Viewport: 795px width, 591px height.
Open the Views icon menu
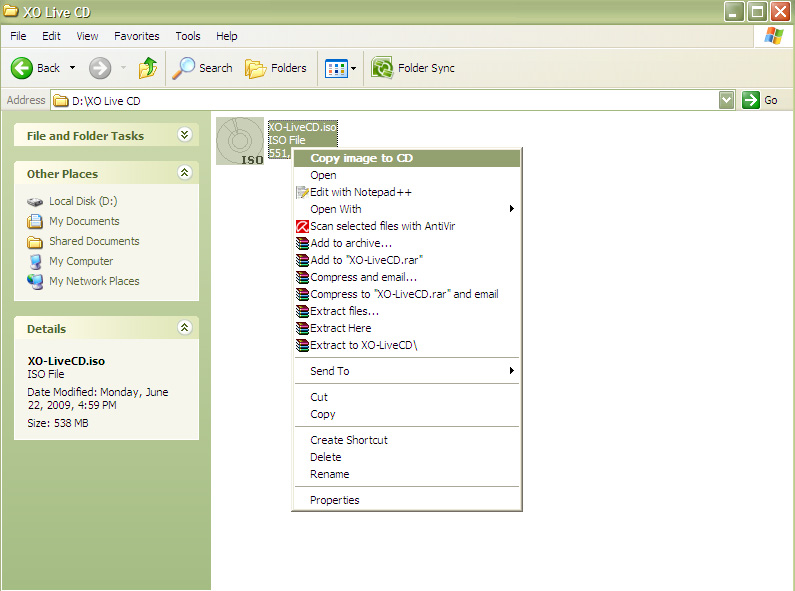click(x=336, y=68)
